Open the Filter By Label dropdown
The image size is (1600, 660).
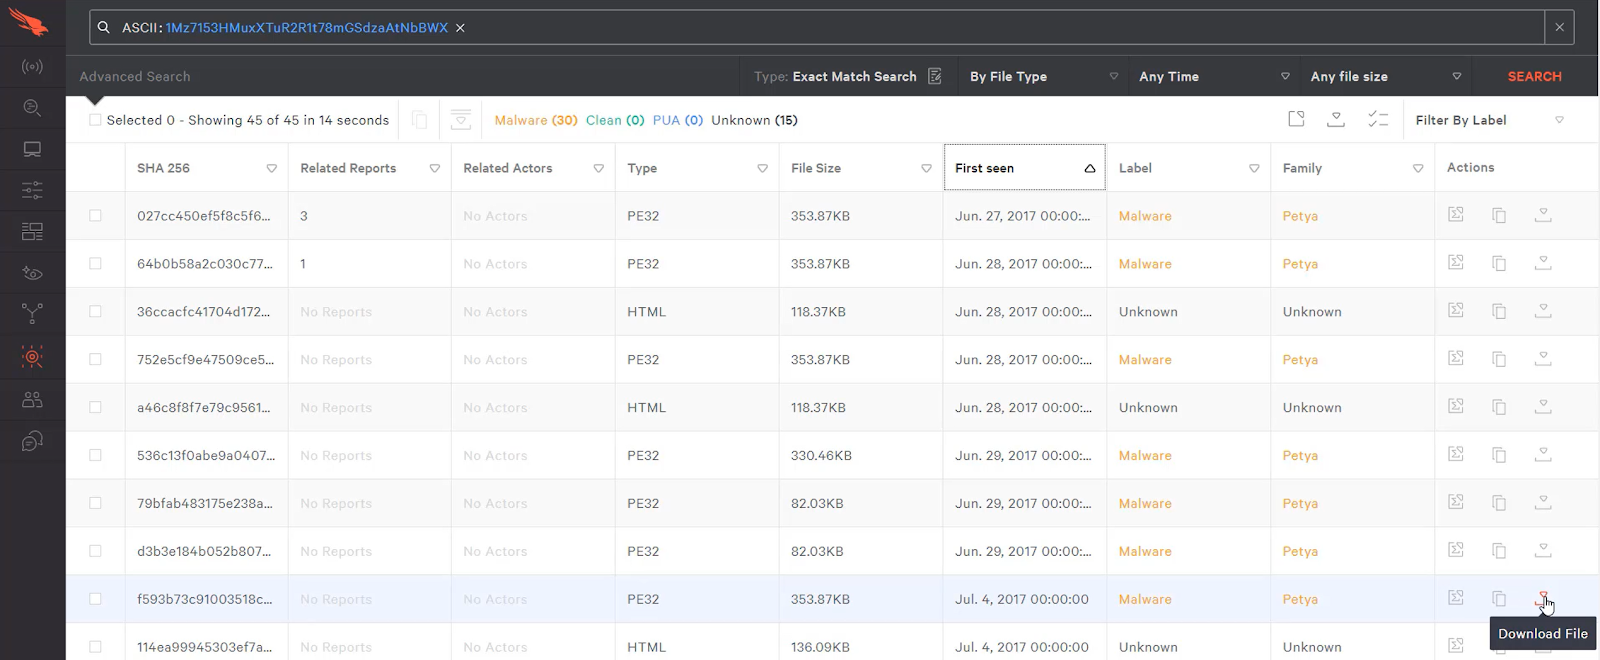[1488, 120]
